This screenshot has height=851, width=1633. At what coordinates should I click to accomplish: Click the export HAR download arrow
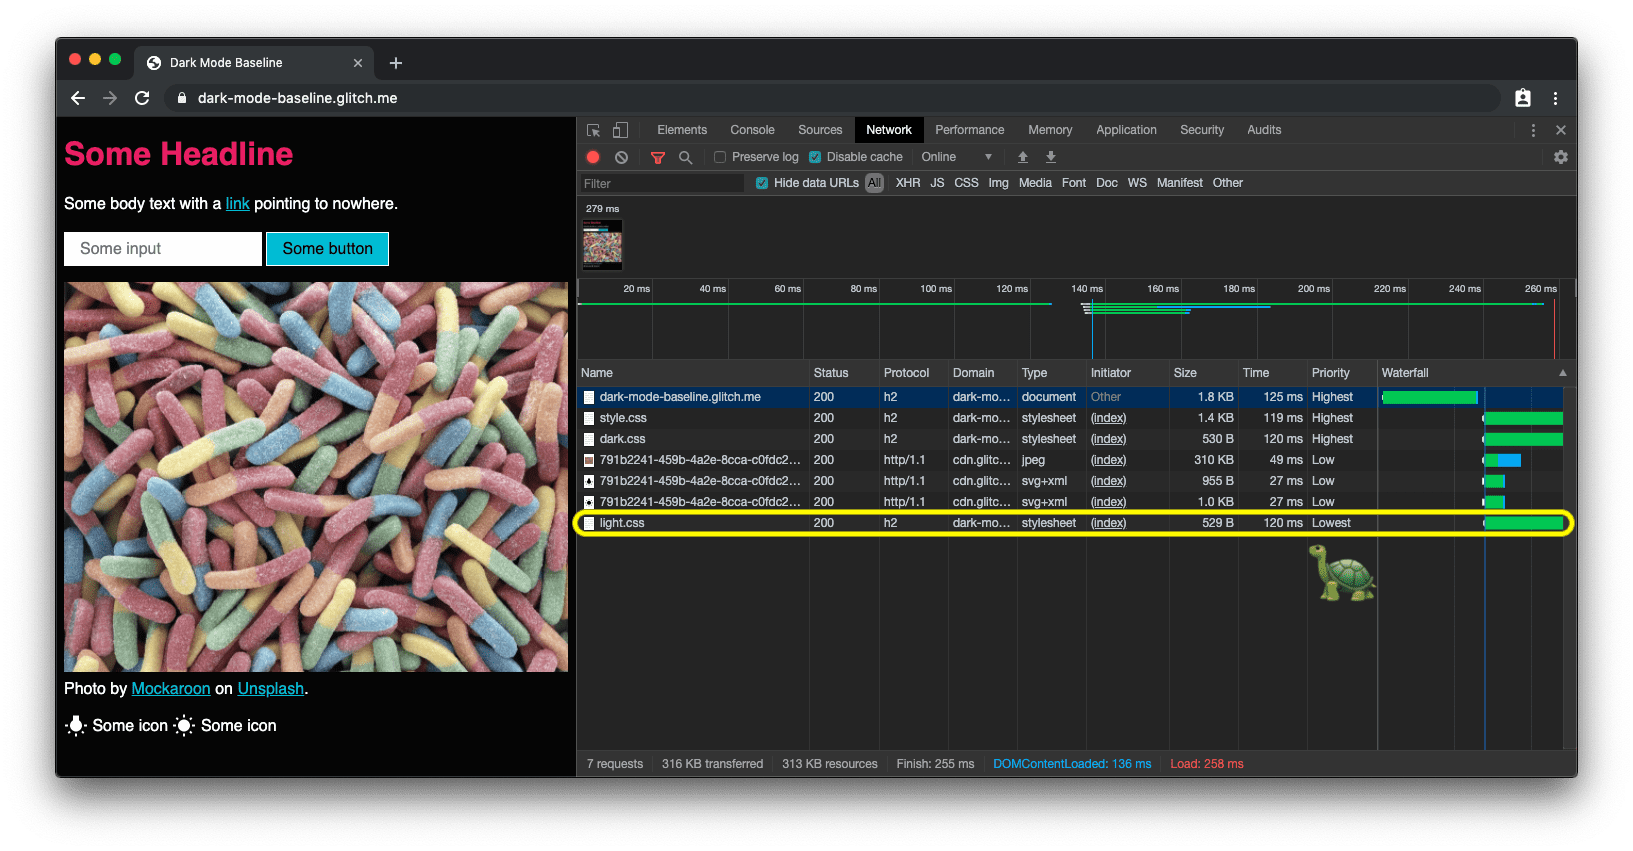tap(1050, 157)
